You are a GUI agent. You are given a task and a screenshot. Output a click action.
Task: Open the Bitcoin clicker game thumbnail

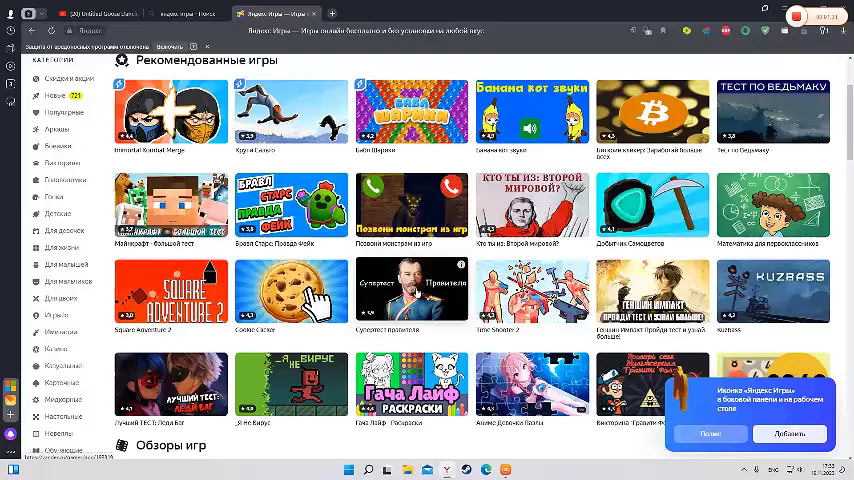click(x=652, y=112)
